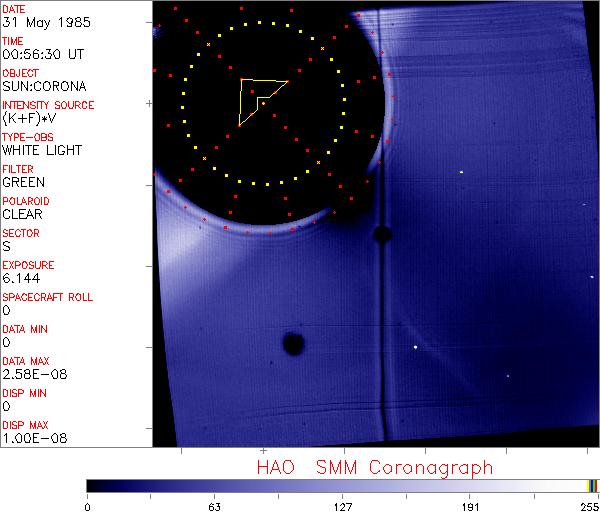Viewport: 600px width, 512px height.
Task: Click the large dark circular spot at lower left of image
Action: (293, 344)
